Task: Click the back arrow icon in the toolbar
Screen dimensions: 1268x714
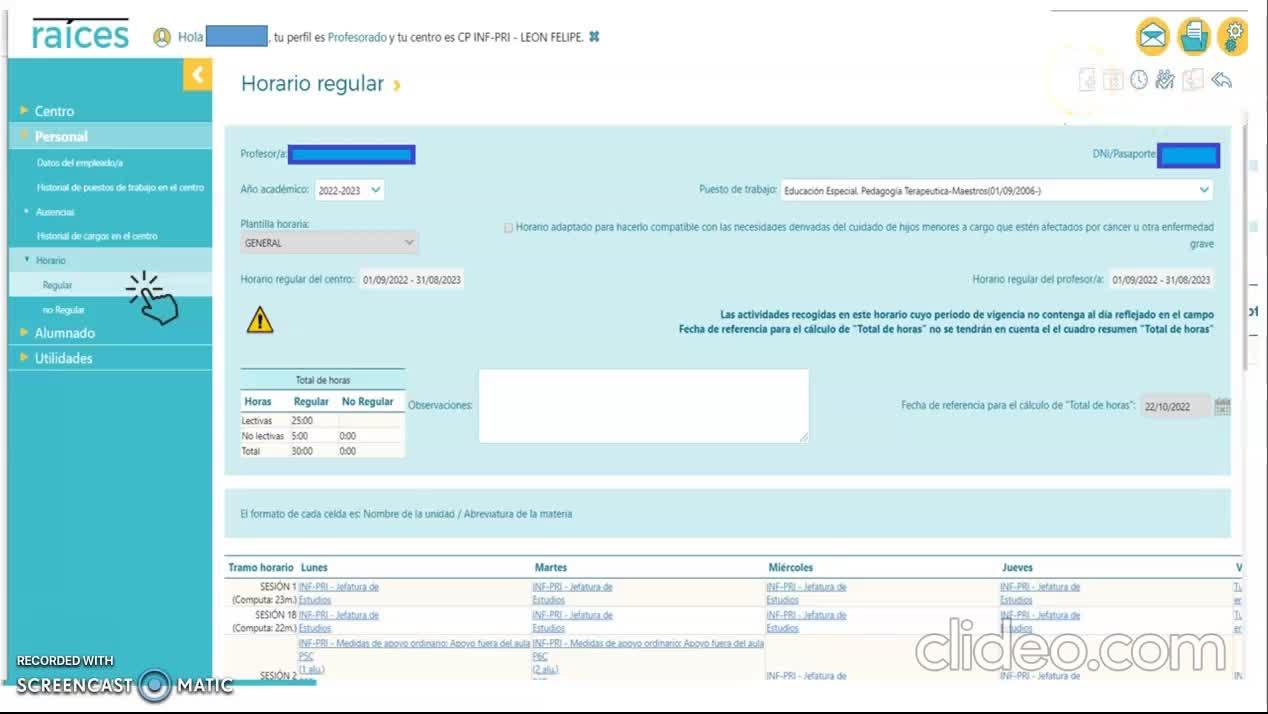Action: pos(1221,81)
